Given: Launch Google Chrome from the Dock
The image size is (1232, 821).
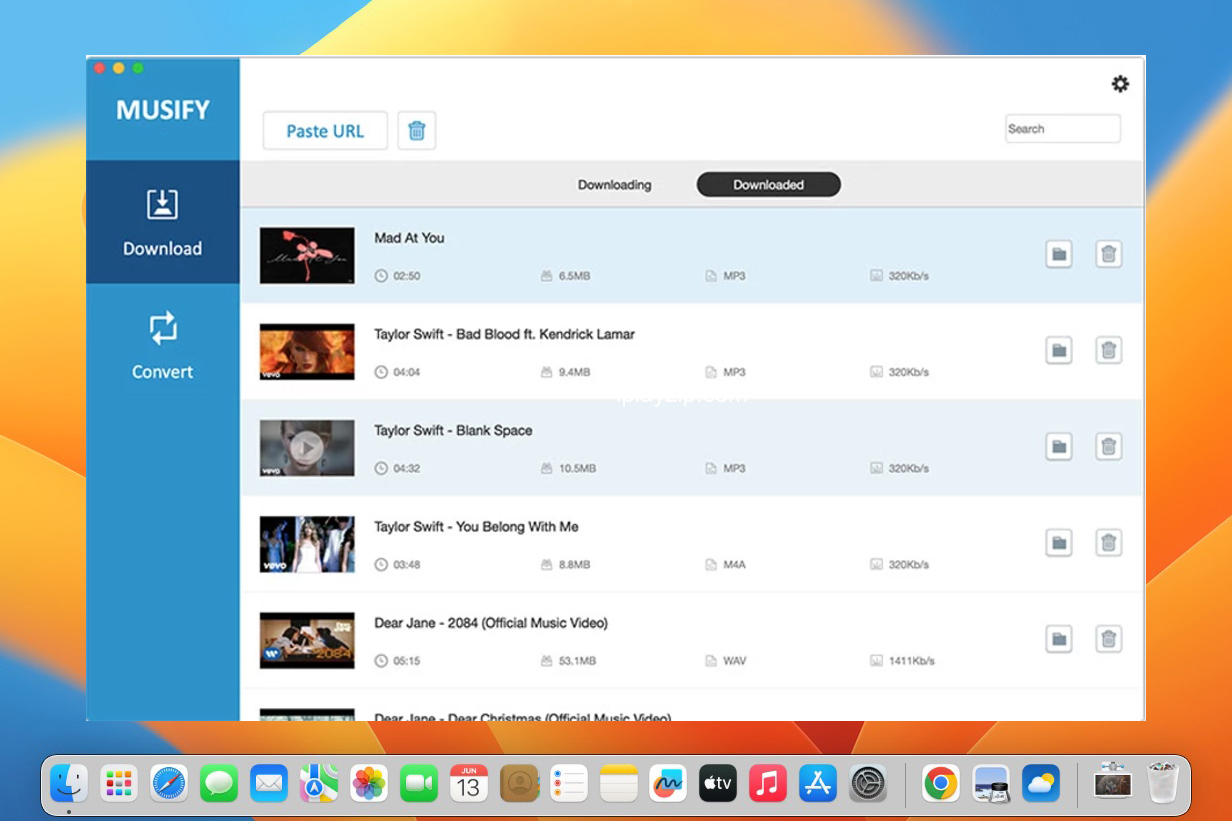Looking at the screenshot, I should [941, 783].
